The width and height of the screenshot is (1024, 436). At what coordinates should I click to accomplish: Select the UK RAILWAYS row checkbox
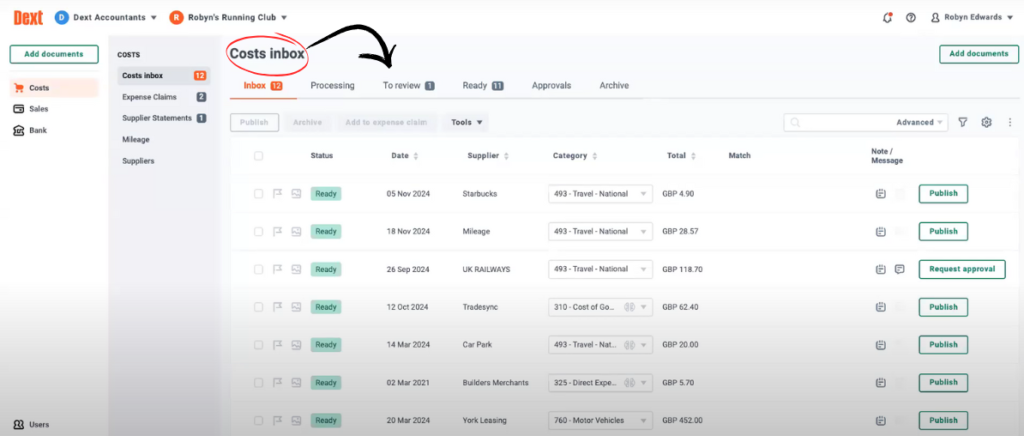tap(259, 269)
